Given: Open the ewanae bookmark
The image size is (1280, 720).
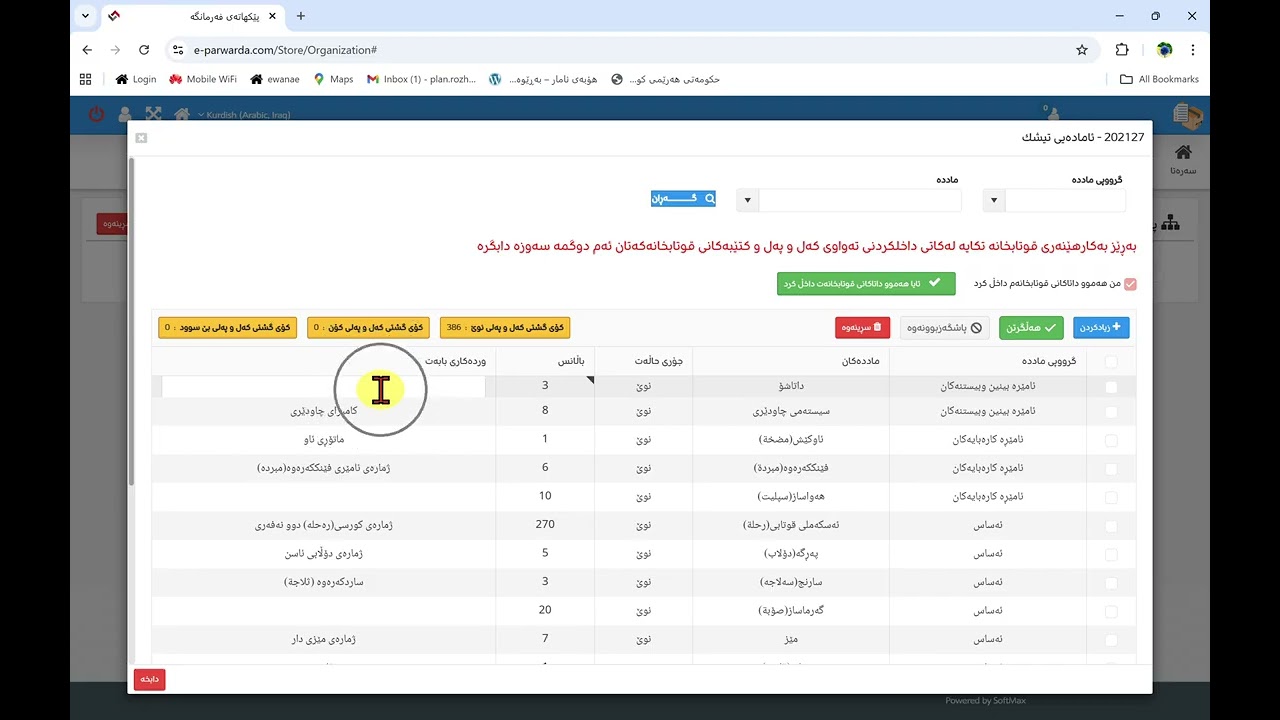Looking at the screenshot, I should point(275,79).
